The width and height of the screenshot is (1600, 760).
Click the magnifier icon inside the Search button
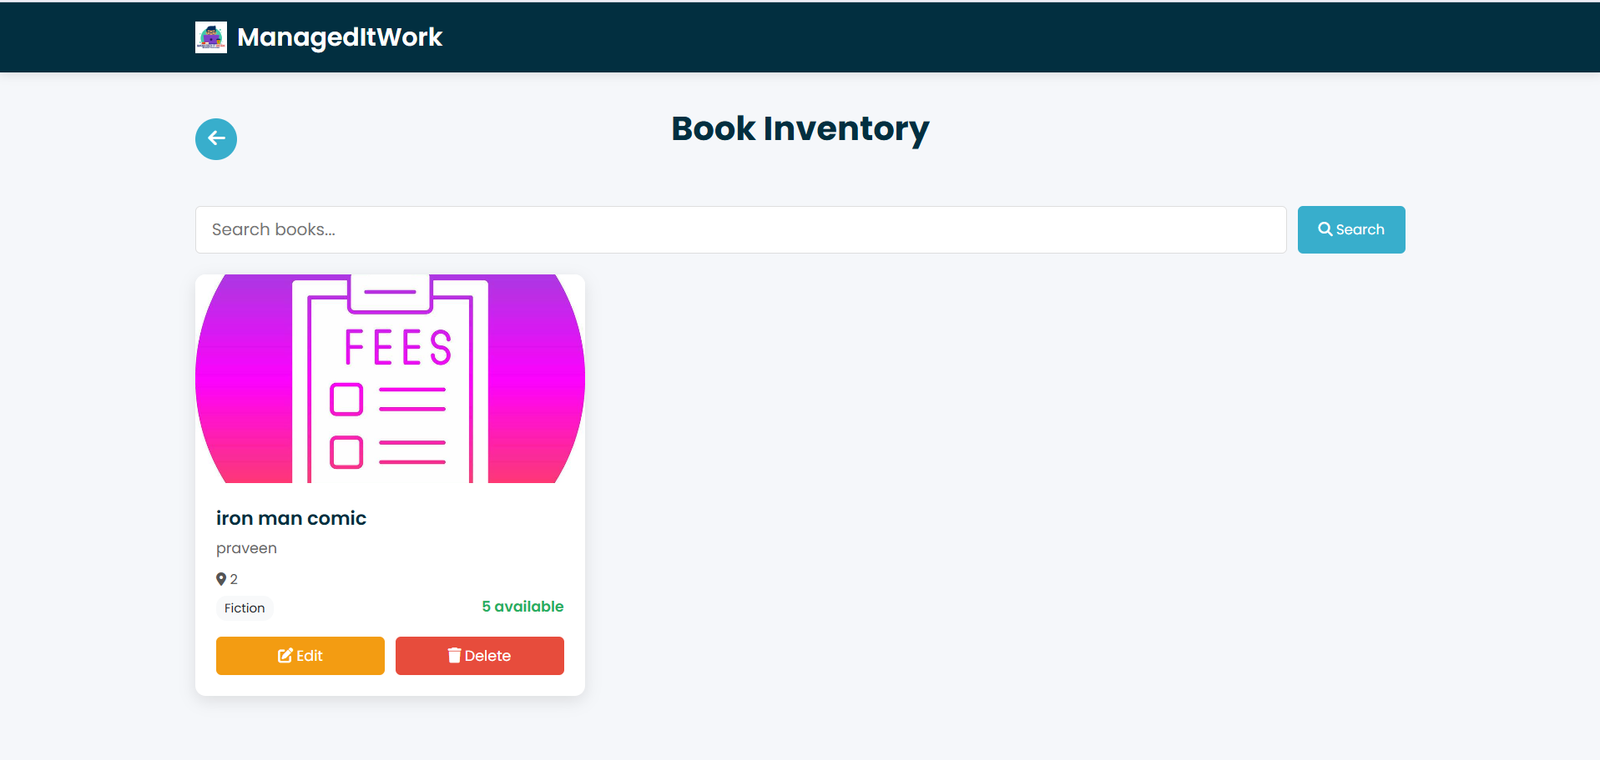[1325, 229]
